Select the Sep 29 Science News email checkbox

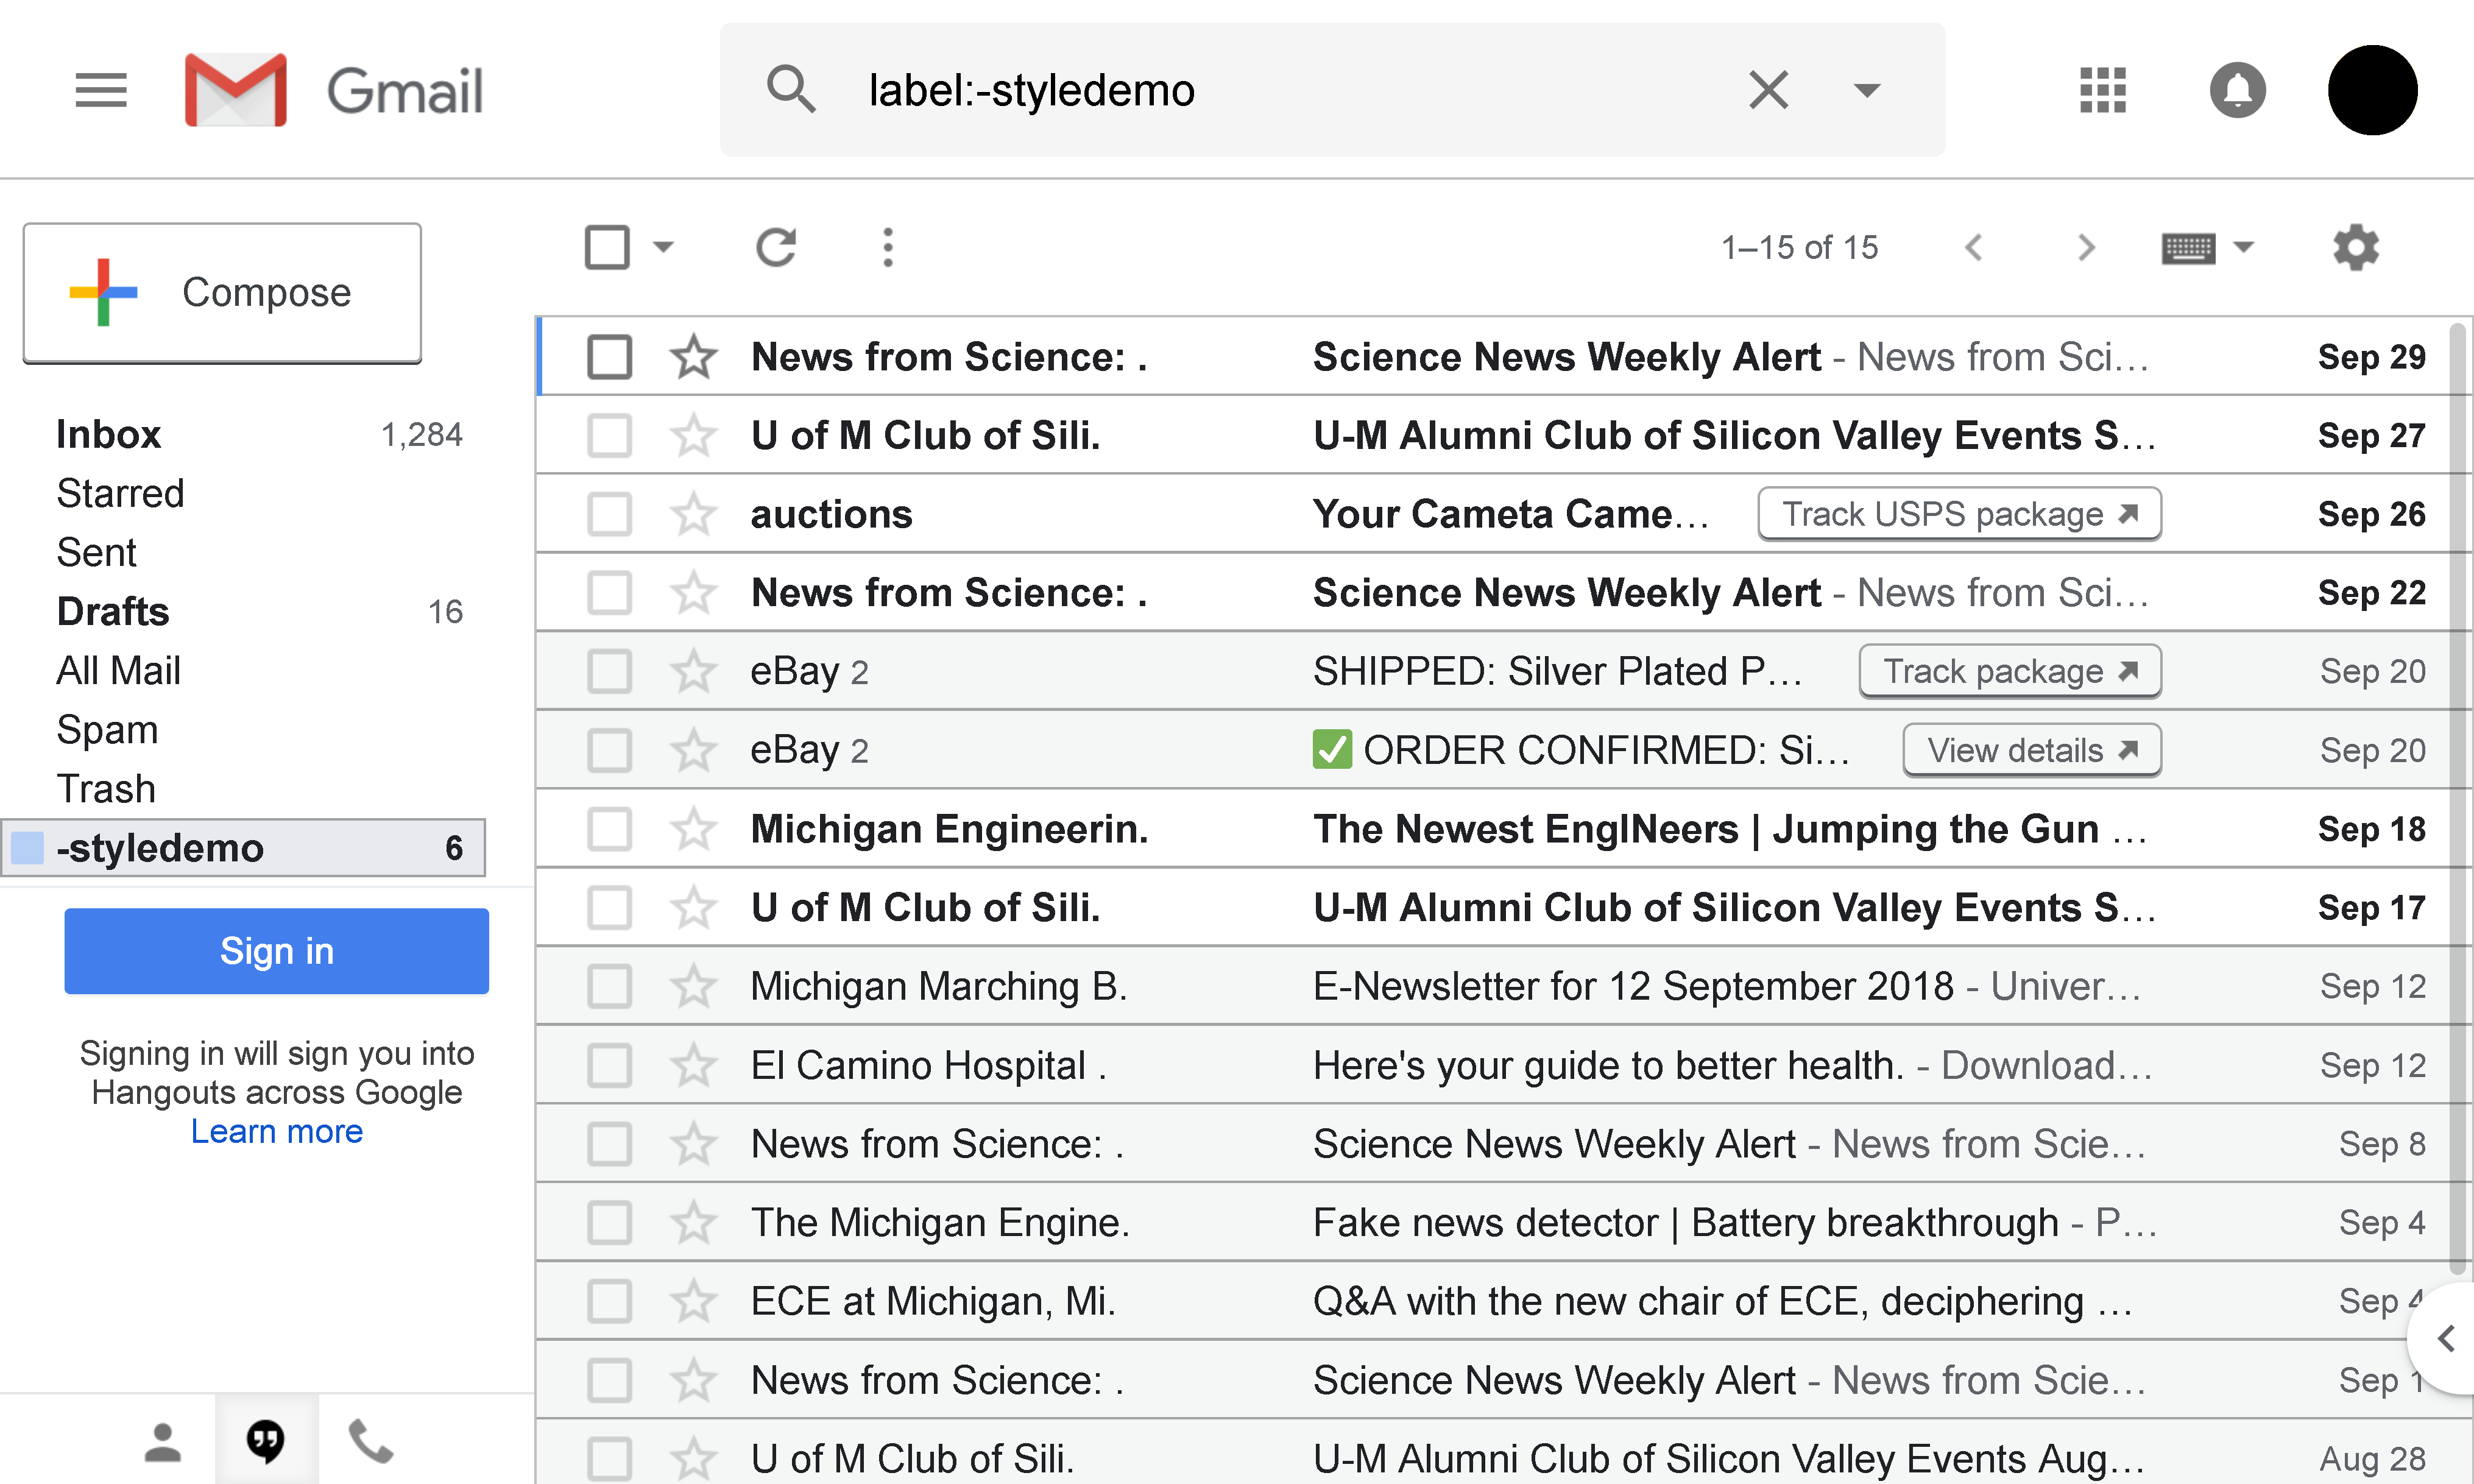tap(609, 357)
